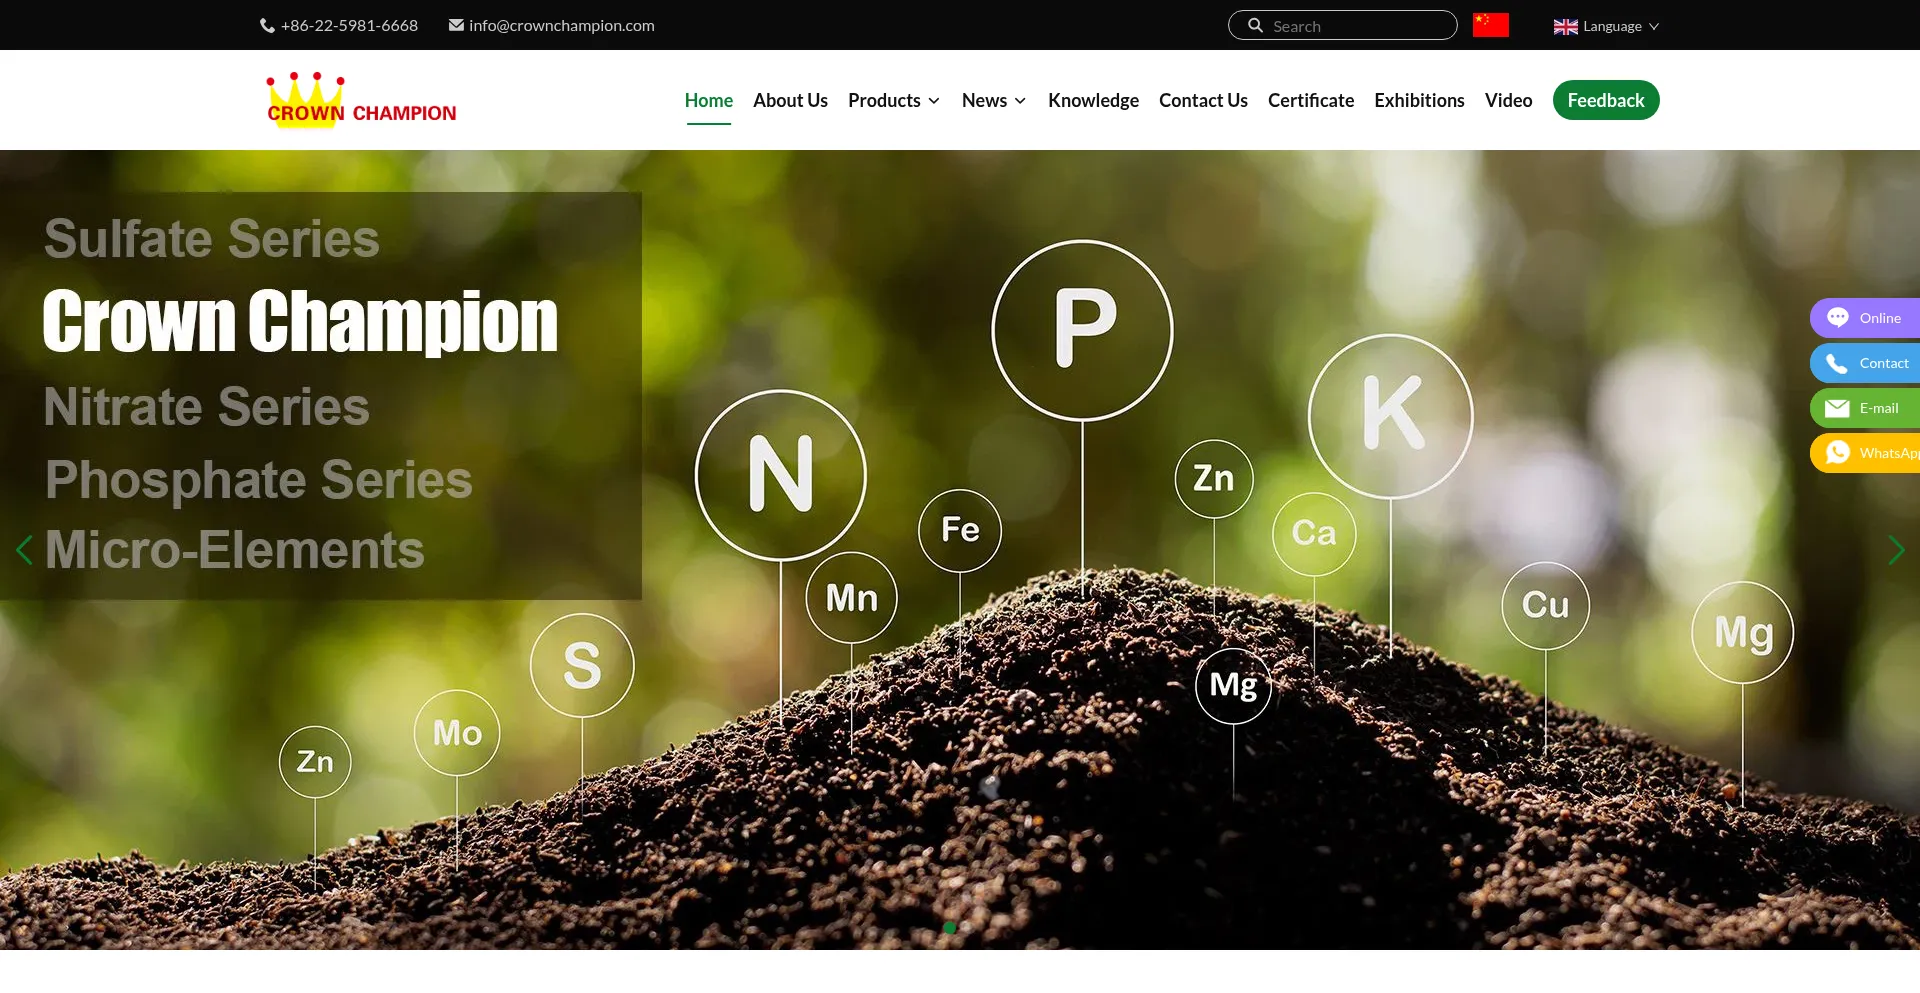
Task: Open the WhatsApp side widget
Action: click(1865, 453)
